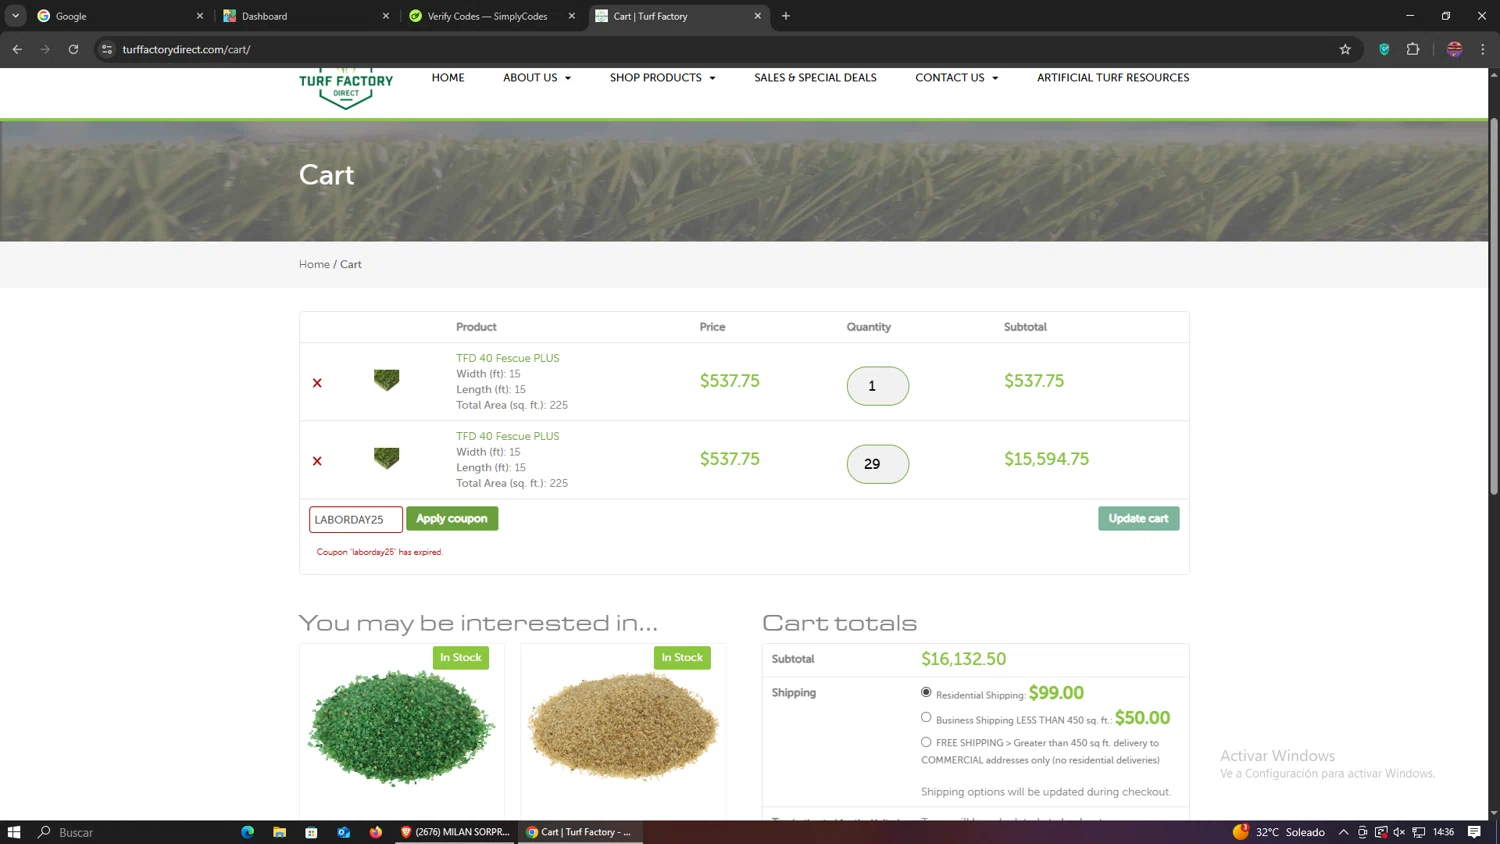Open thumbnail of first TFD 40 Fescue PLUS product
Viewport: 1500px width, 844px height.
(x=386, y=380)
